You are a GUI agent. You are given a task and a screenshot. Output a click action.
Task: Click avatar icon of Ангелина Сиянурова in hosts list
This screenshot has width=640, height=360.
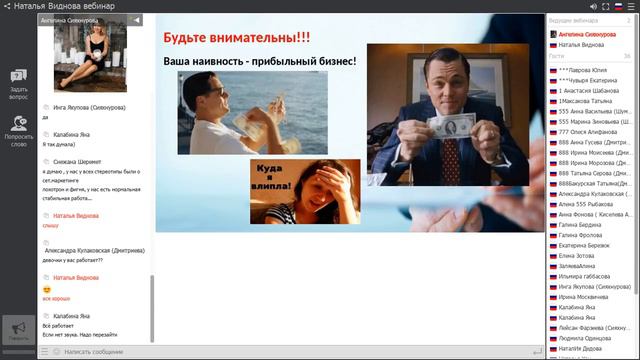pyautogui.click(x=553, y=34)
